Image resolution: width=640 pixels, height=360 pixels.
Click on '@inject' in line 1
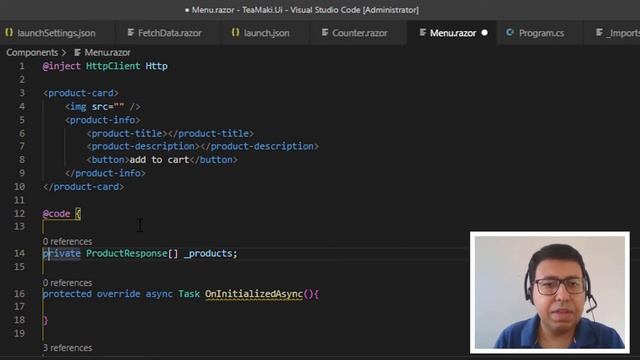[62, 66]
